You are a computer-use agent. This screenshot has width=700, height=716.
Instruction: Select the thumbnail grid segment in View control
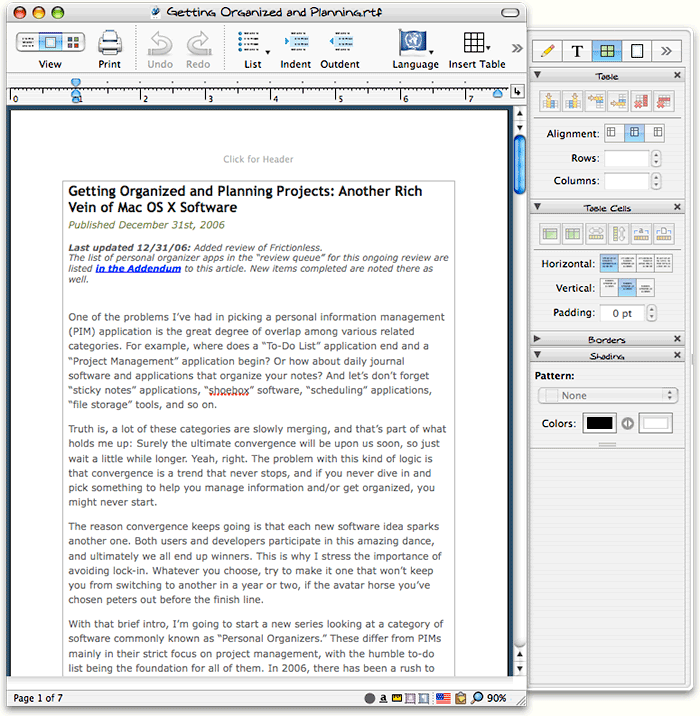pyautogui.click(x=73, y=42)
